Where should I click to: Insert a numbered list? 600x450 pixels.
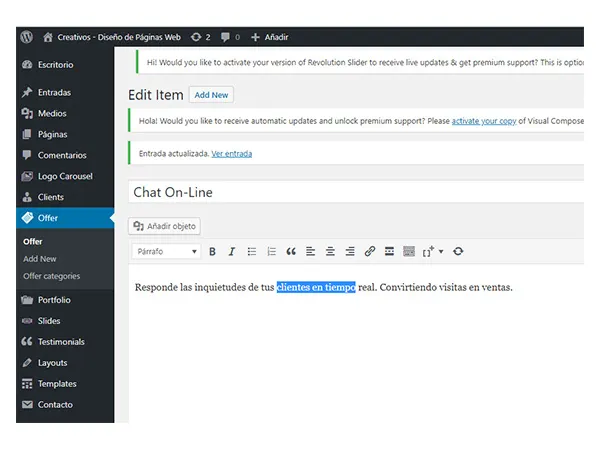click(271, 251)
